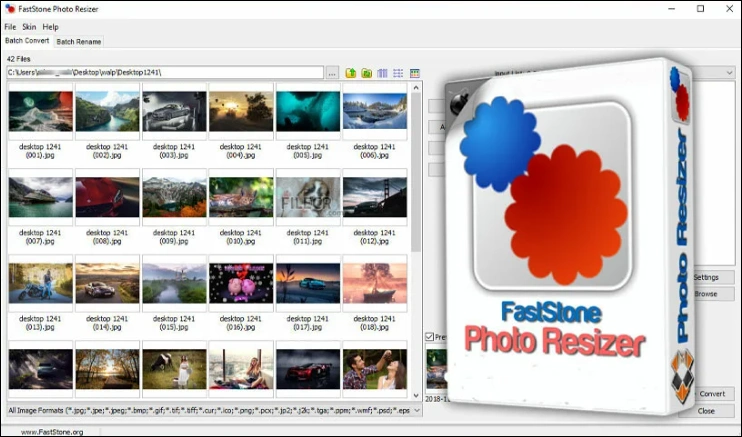Select thumbnail of desktop 1241 (008).jpg
Image resolution: width=742 pixels, height=437 pixels.
(x=107, y=197)
